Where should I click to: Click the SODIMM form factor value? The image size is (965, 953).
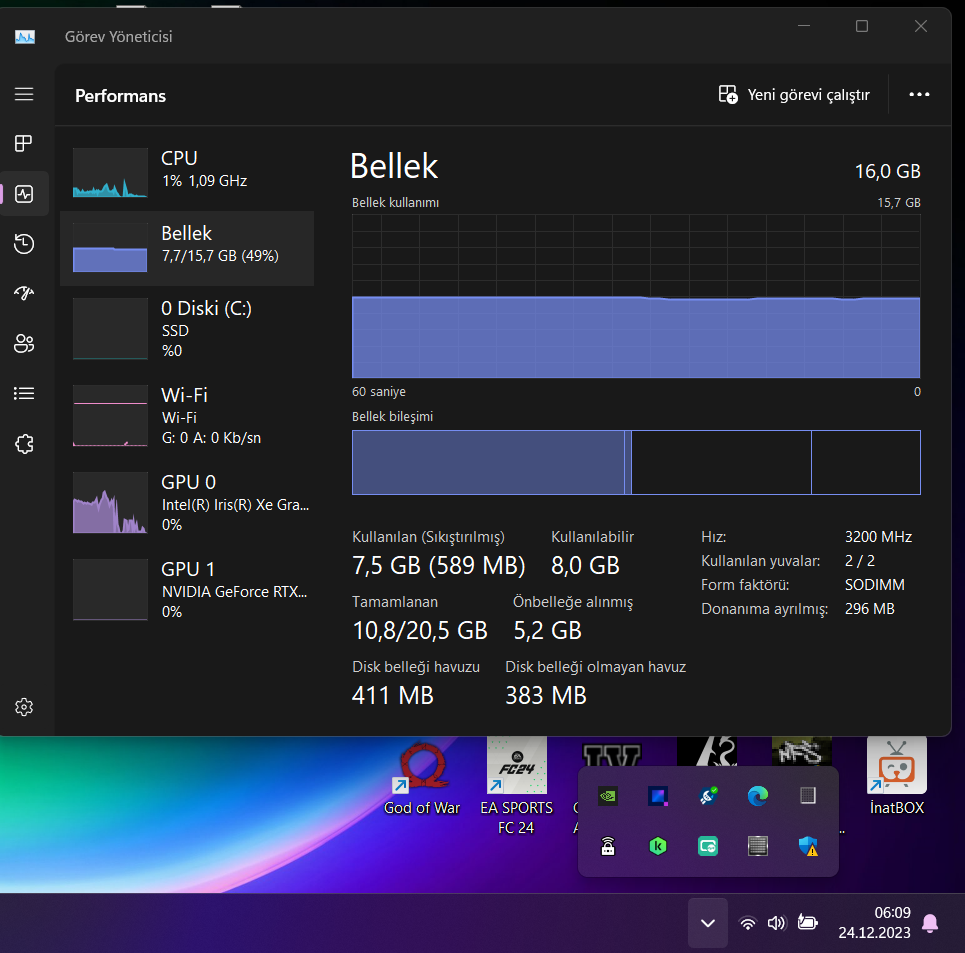click(x=875, y=585)
